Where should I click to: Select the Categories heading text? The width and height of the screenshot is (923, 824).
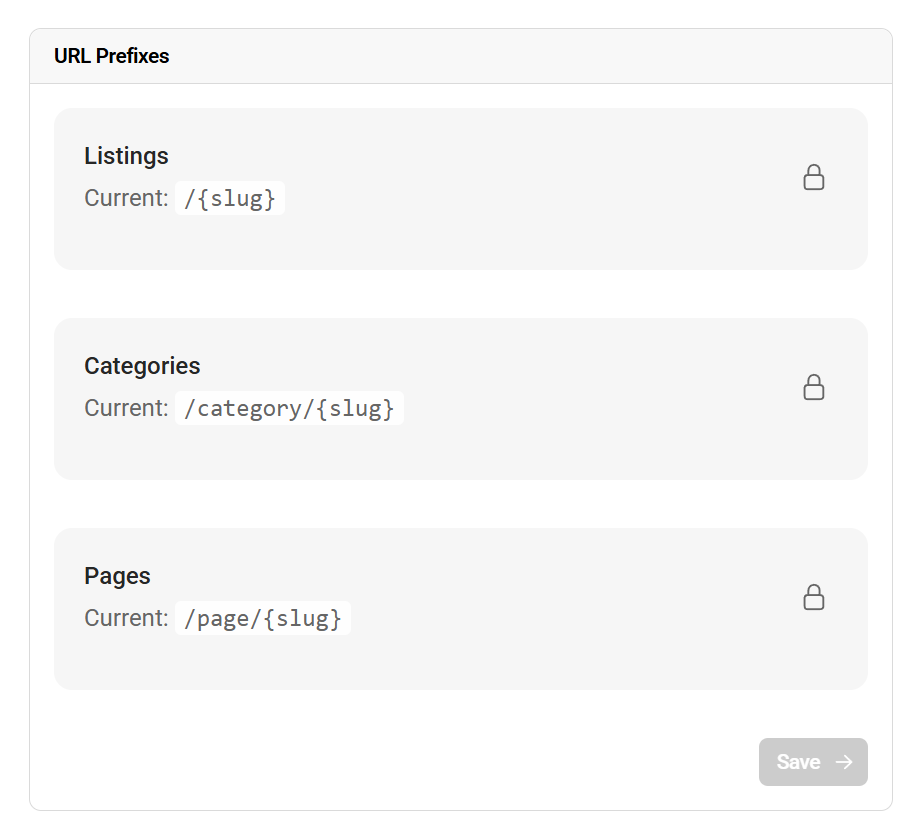[142, 366]
